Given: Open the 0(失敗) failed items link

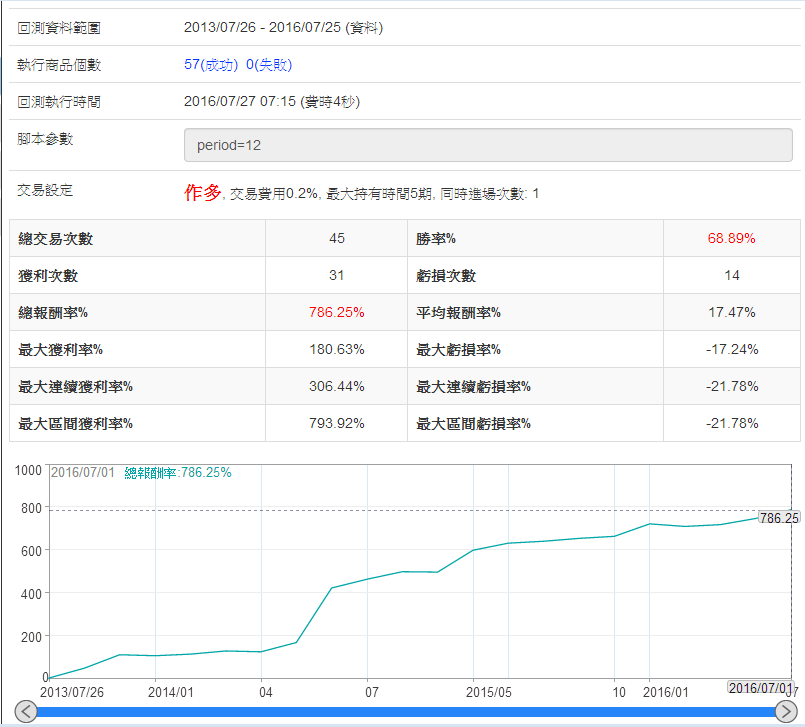Looking at the screenshot, I should (269, 65).
